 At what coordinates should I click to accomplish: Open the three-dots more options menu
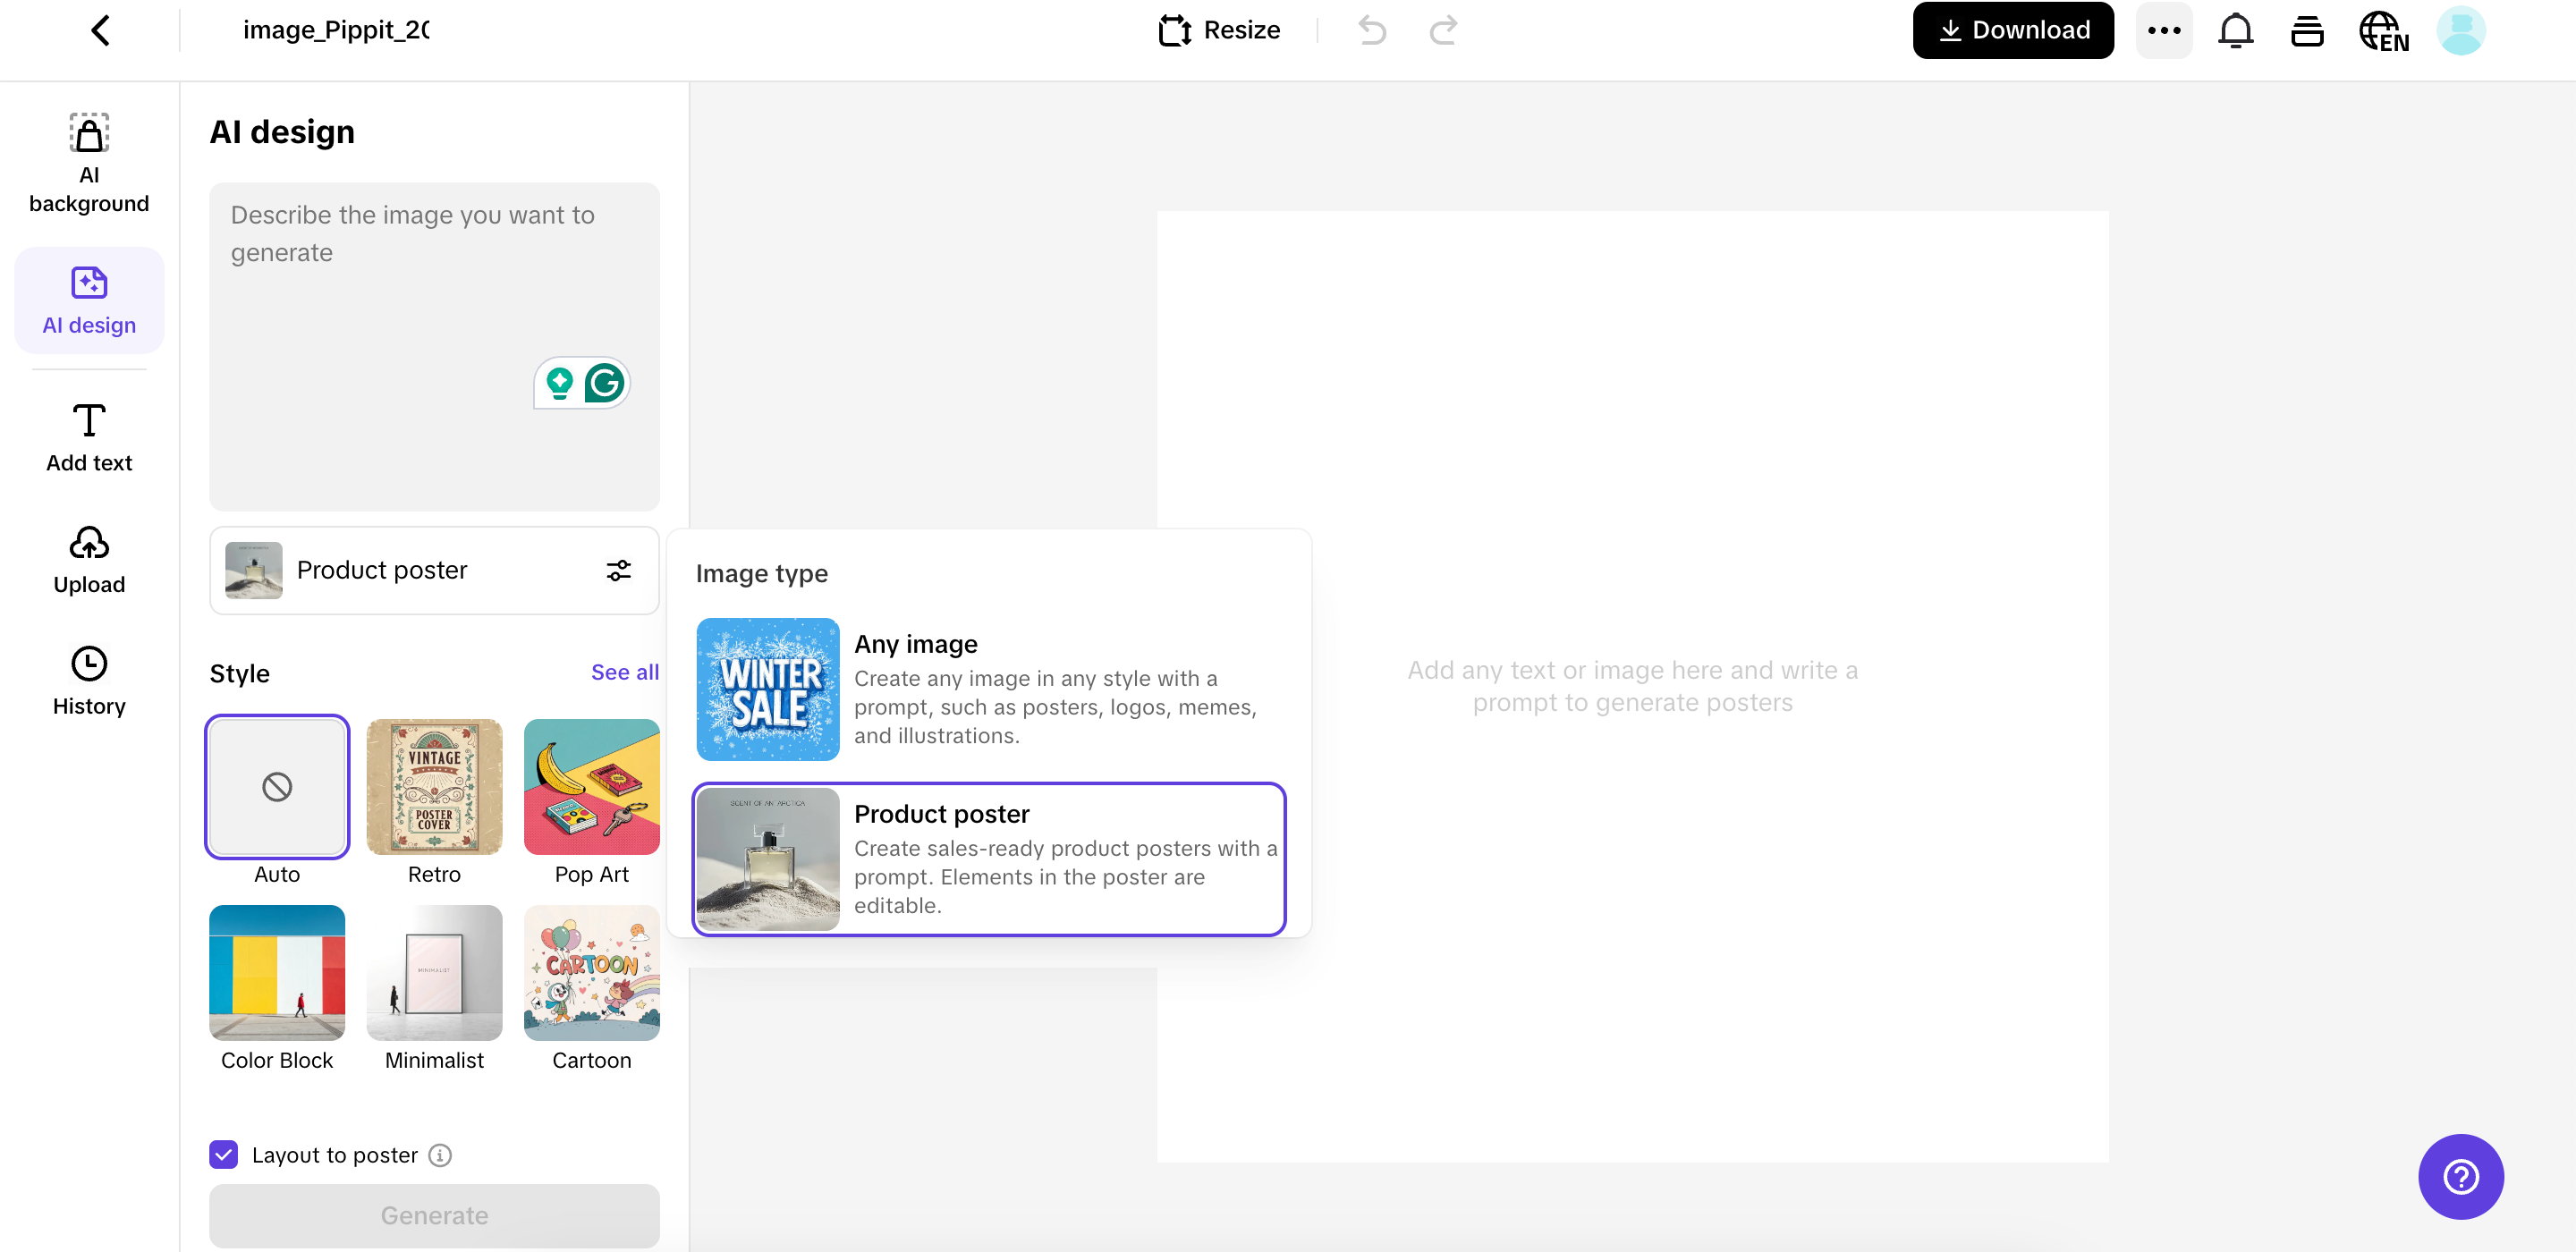(2163, 30)
